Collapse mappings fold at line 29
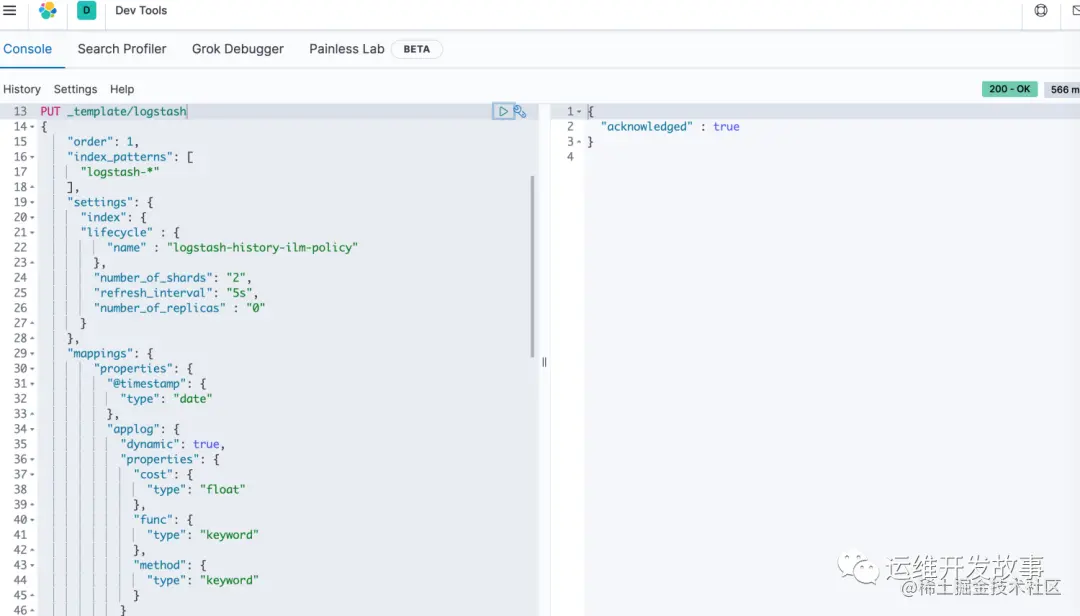This screenshot has height=616, width=1080. click(32, 353)
